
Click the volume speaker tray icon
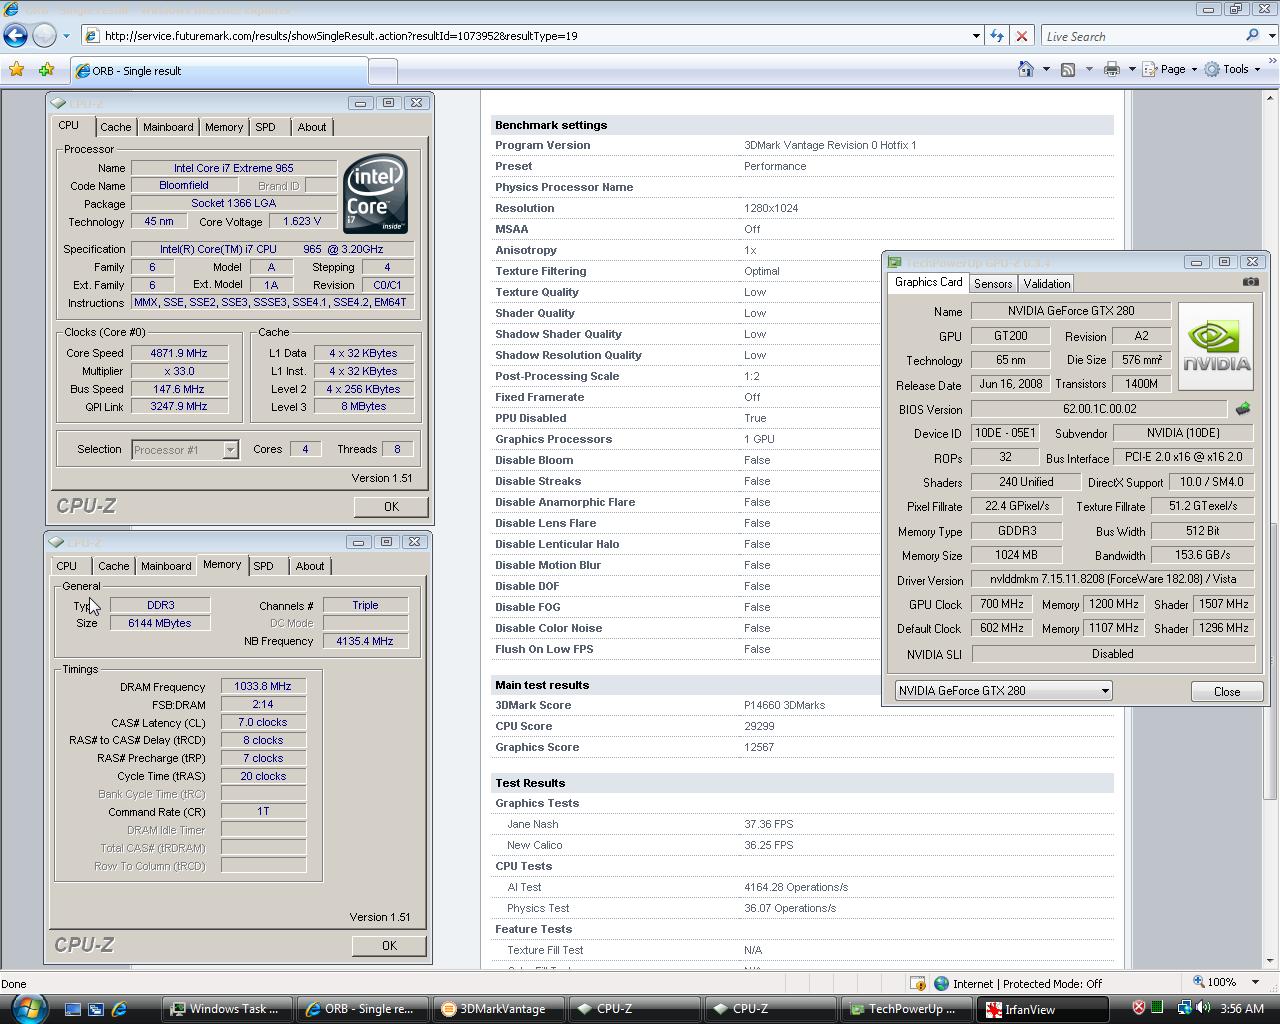point(1202,1008)
